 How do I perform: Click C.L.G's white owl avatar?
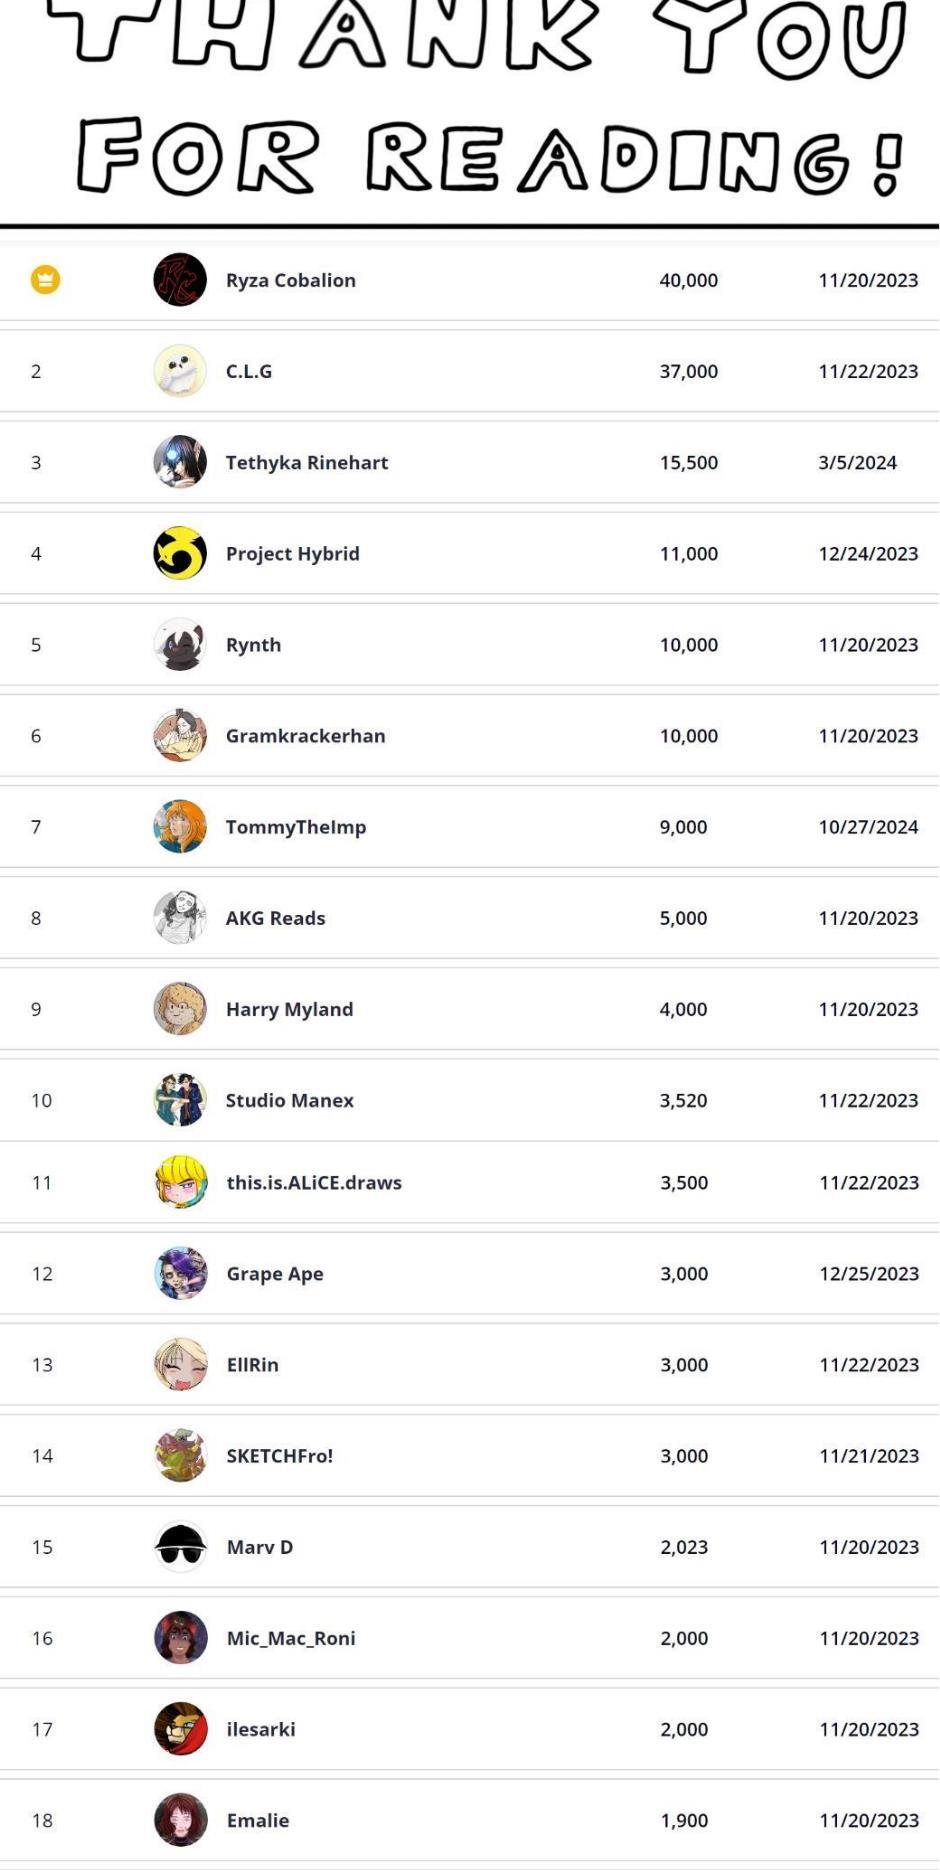[180, 371]
